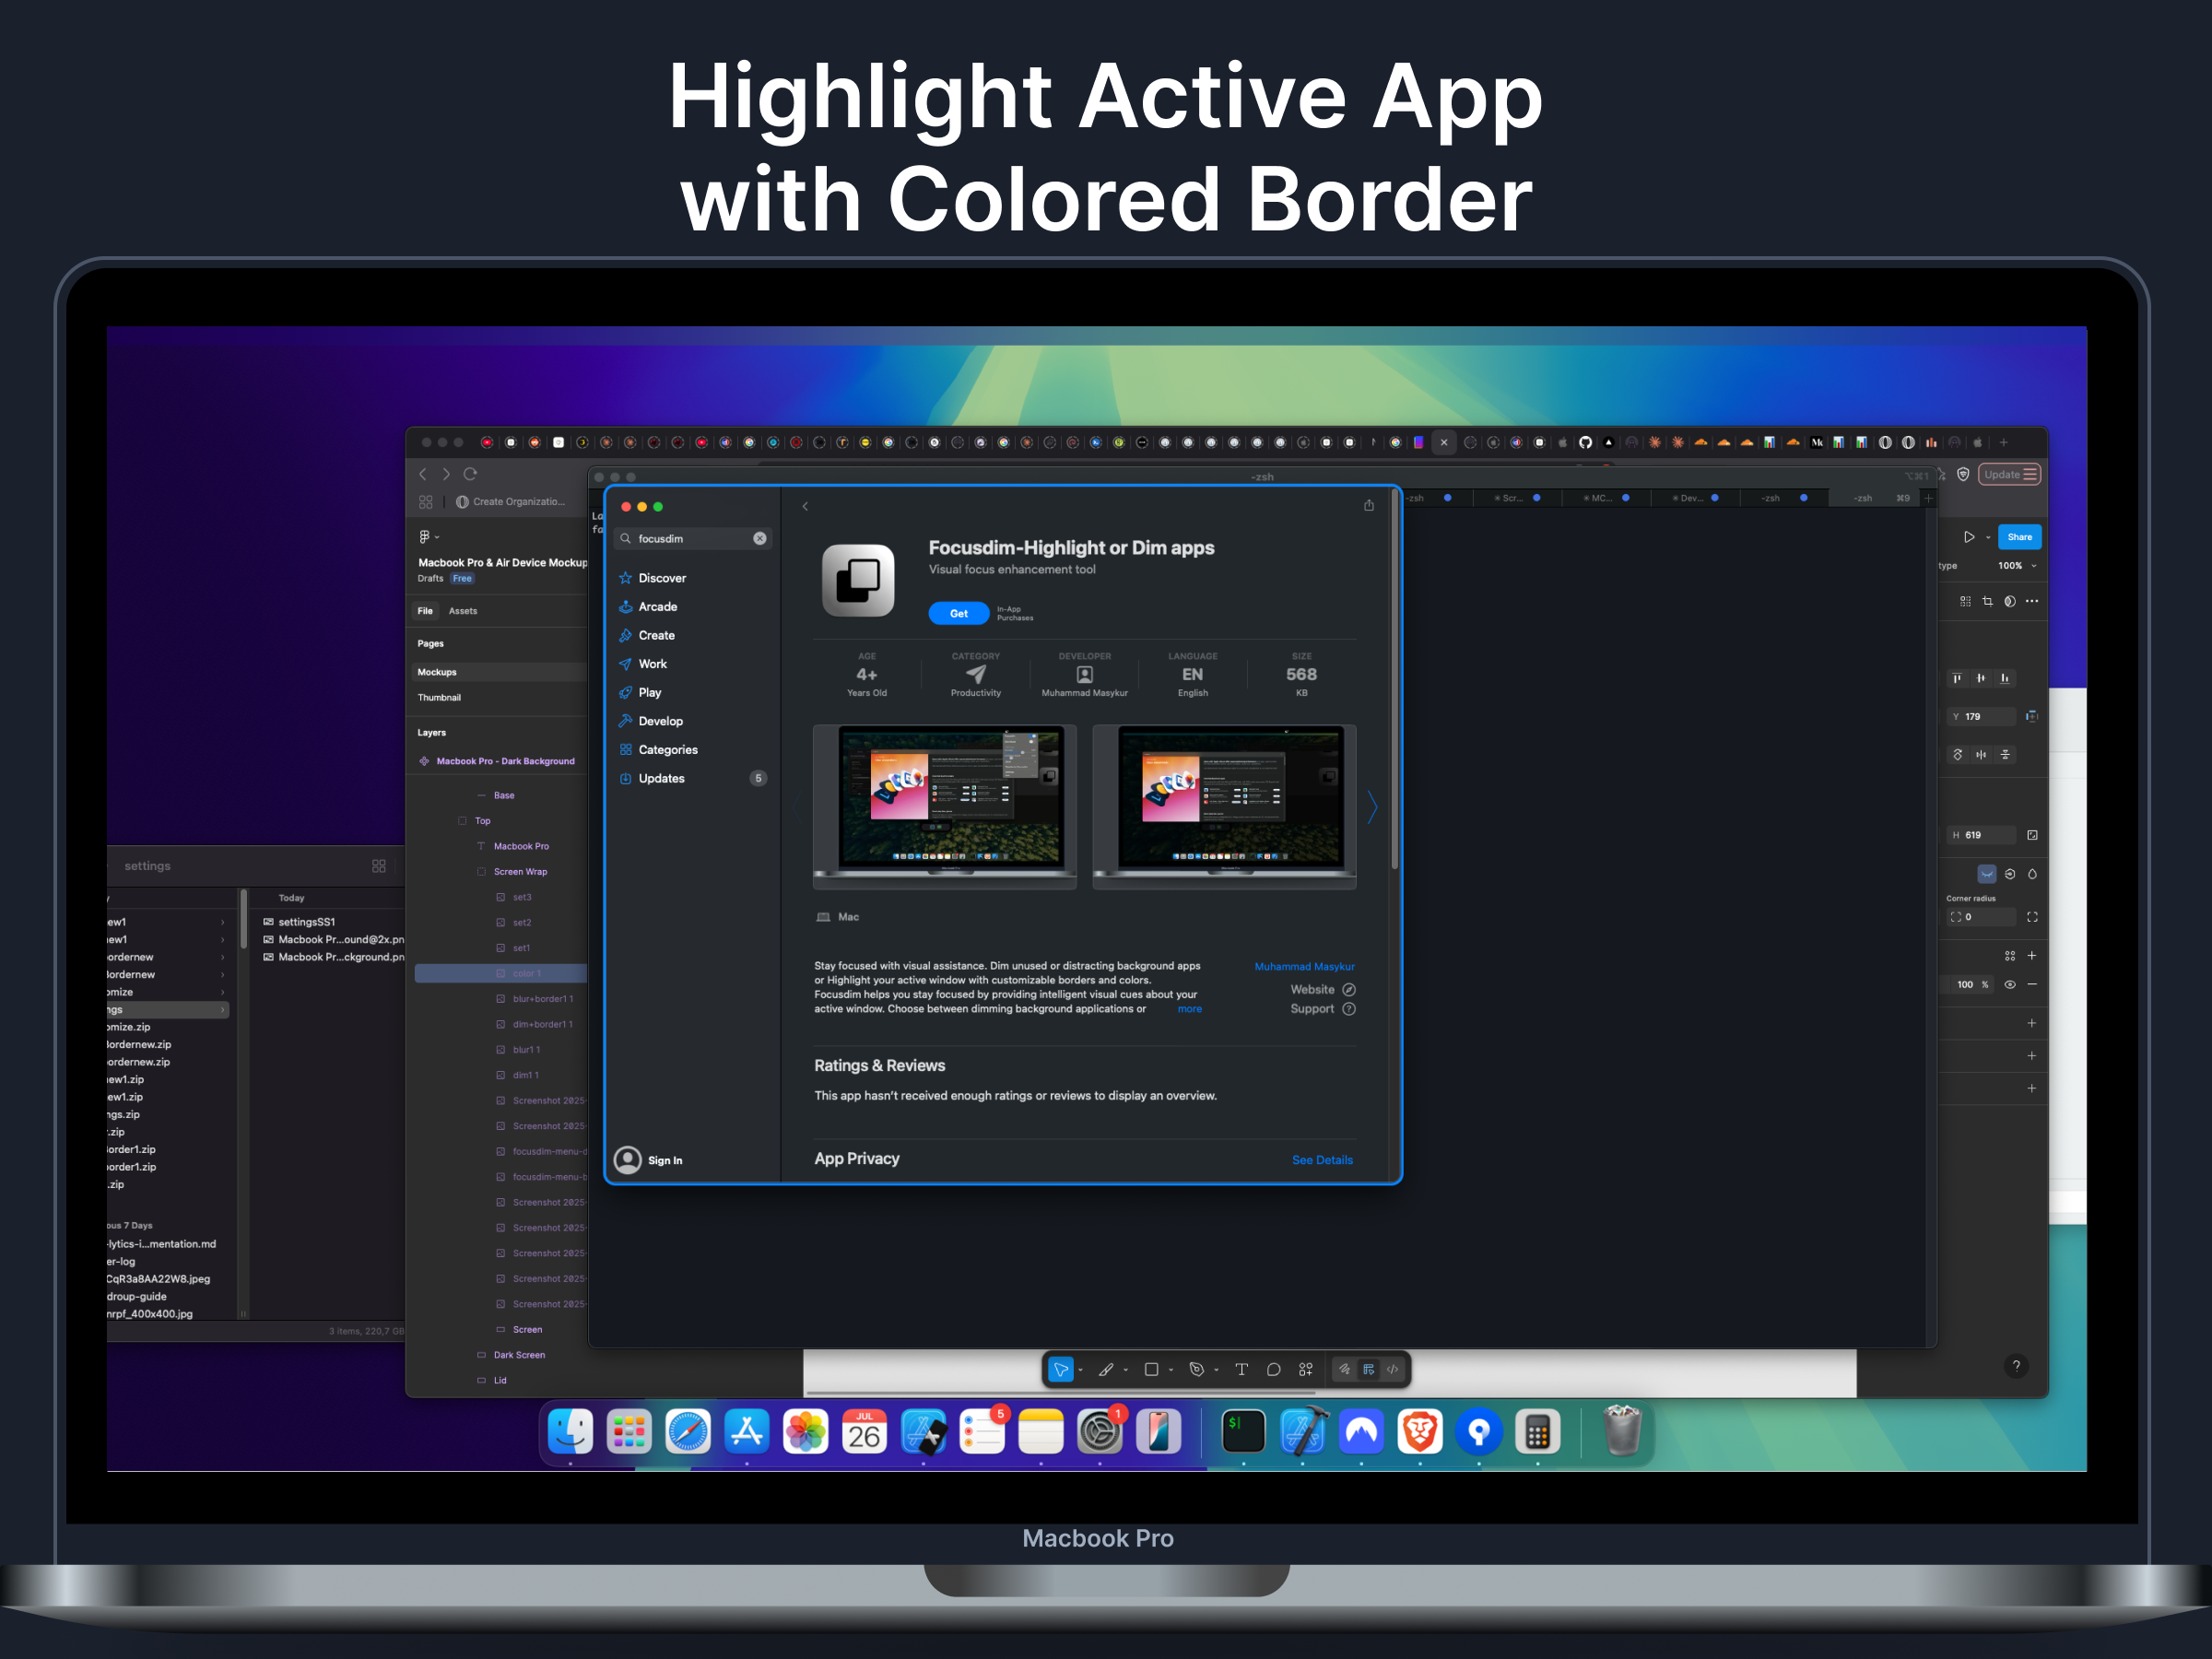Click the Focusdim app icon

[x=858, y=580]
